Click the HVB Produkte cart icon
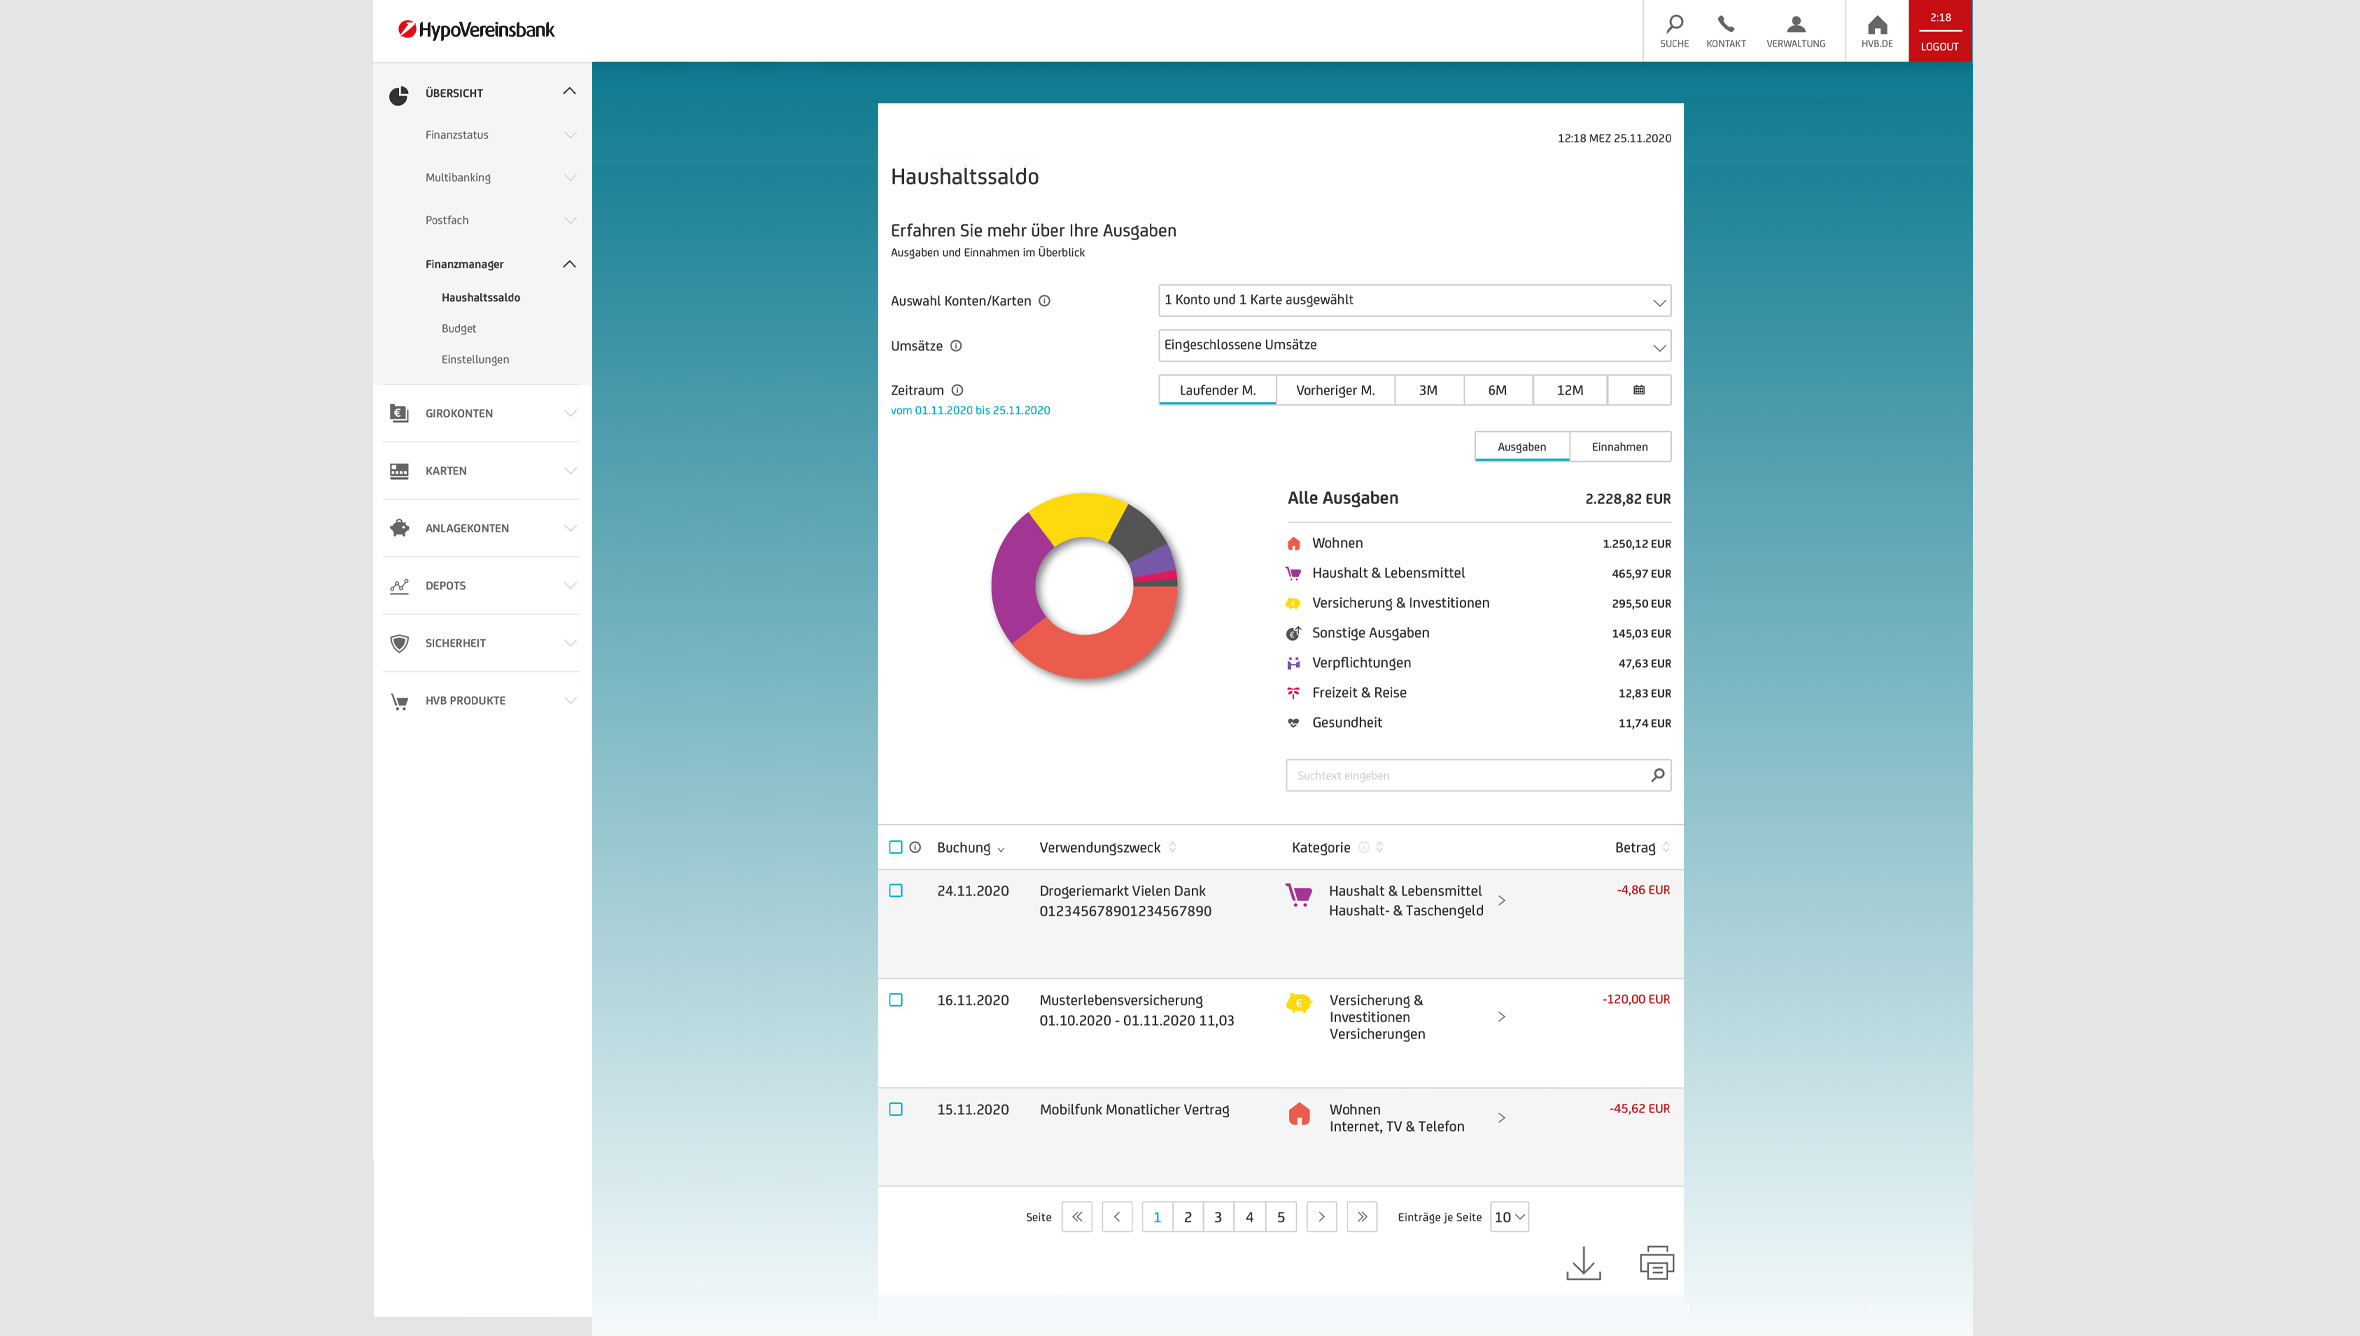The height and width of the screenshot is (1336, 2360). (399, 702)
